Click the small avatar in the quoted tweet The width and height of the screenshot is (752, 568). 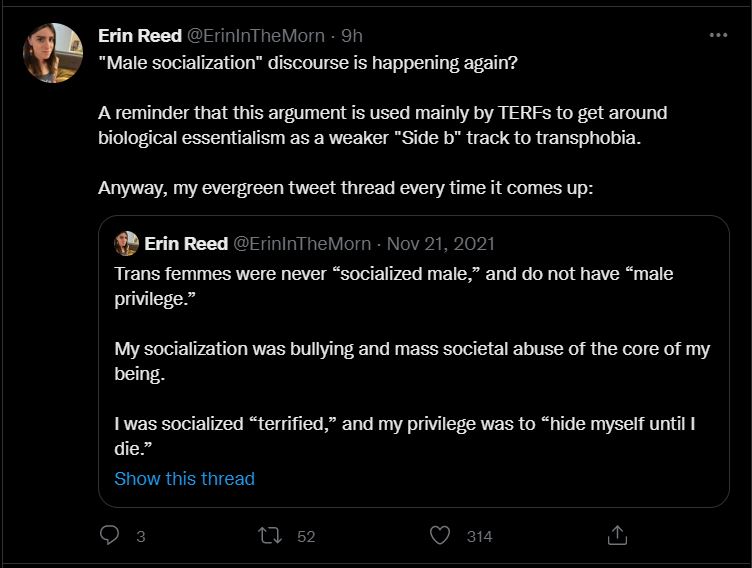point(127,244)
